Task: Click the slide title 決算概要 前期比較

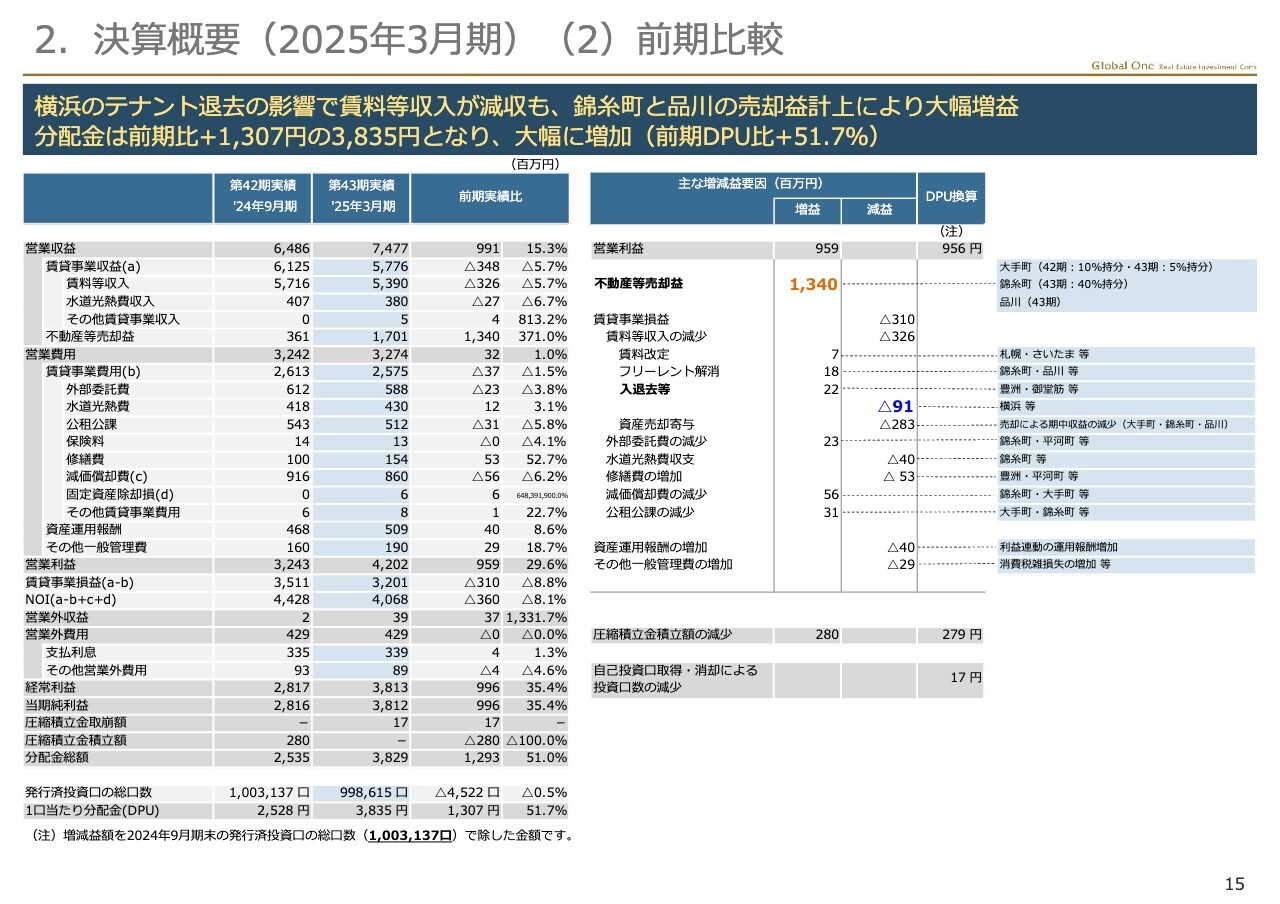Action: pyautogui.click(x=408, y=39)
